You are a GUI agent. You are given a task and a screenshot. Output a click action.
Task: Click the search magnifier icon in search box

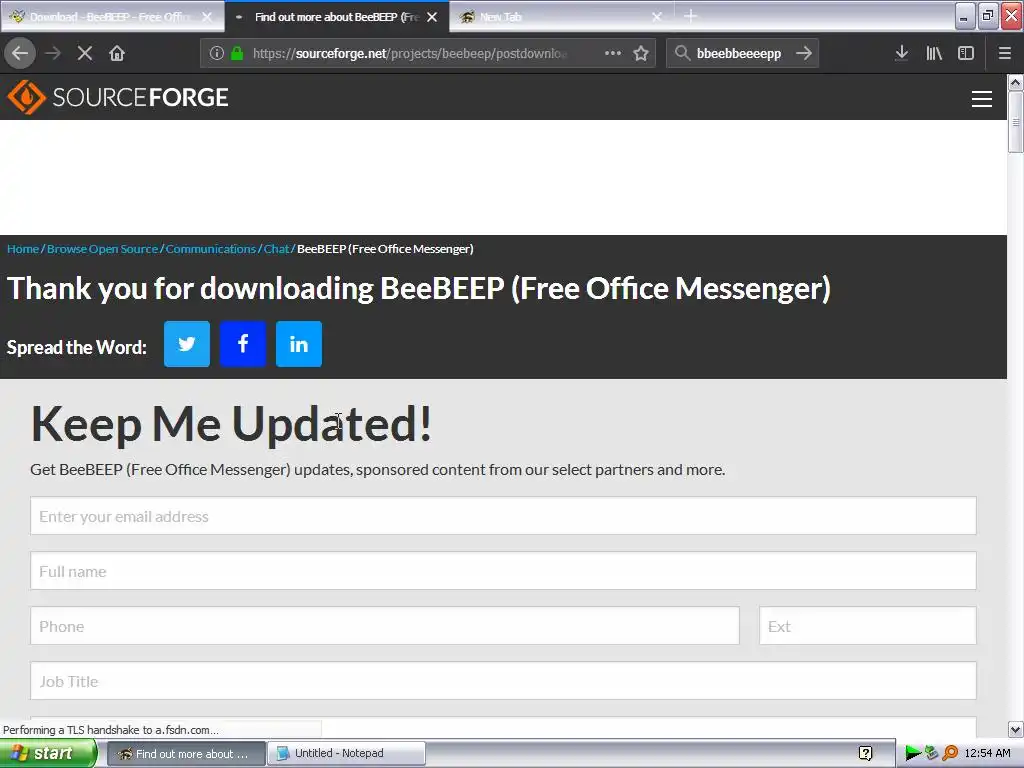click(x=682, y=53)
